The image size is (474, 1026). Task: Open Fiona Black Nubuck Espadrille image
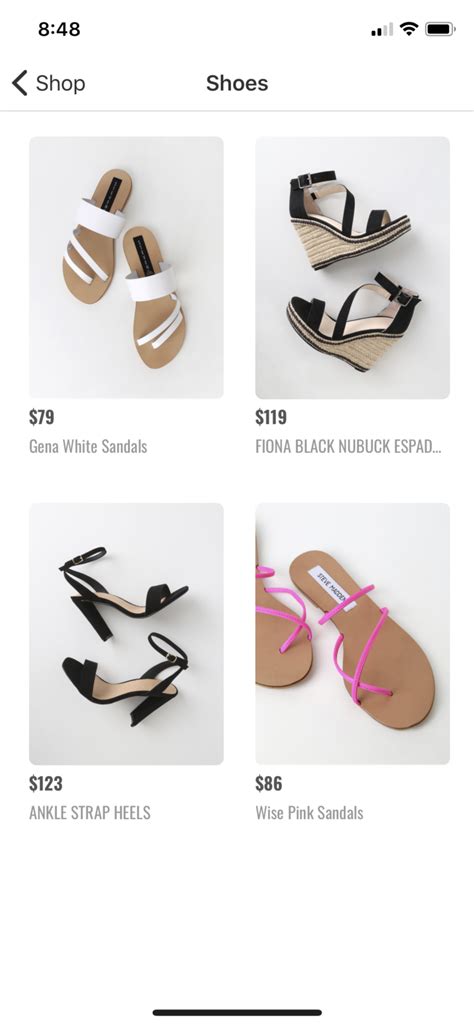pyautogui.click(x=352, y=267)
